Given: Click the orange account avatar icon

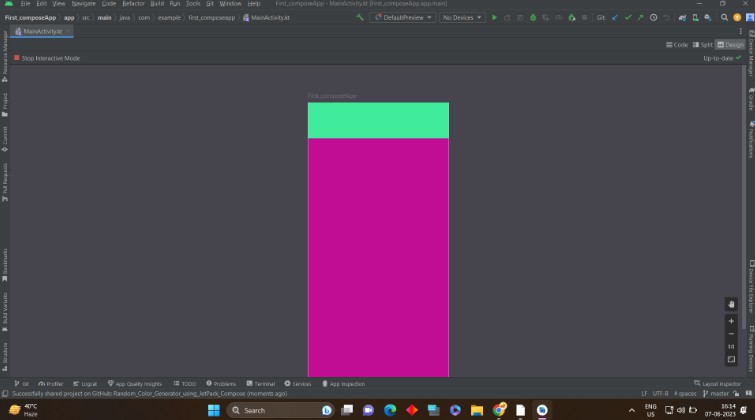Looking at the screenshot, I should [737, 17].
